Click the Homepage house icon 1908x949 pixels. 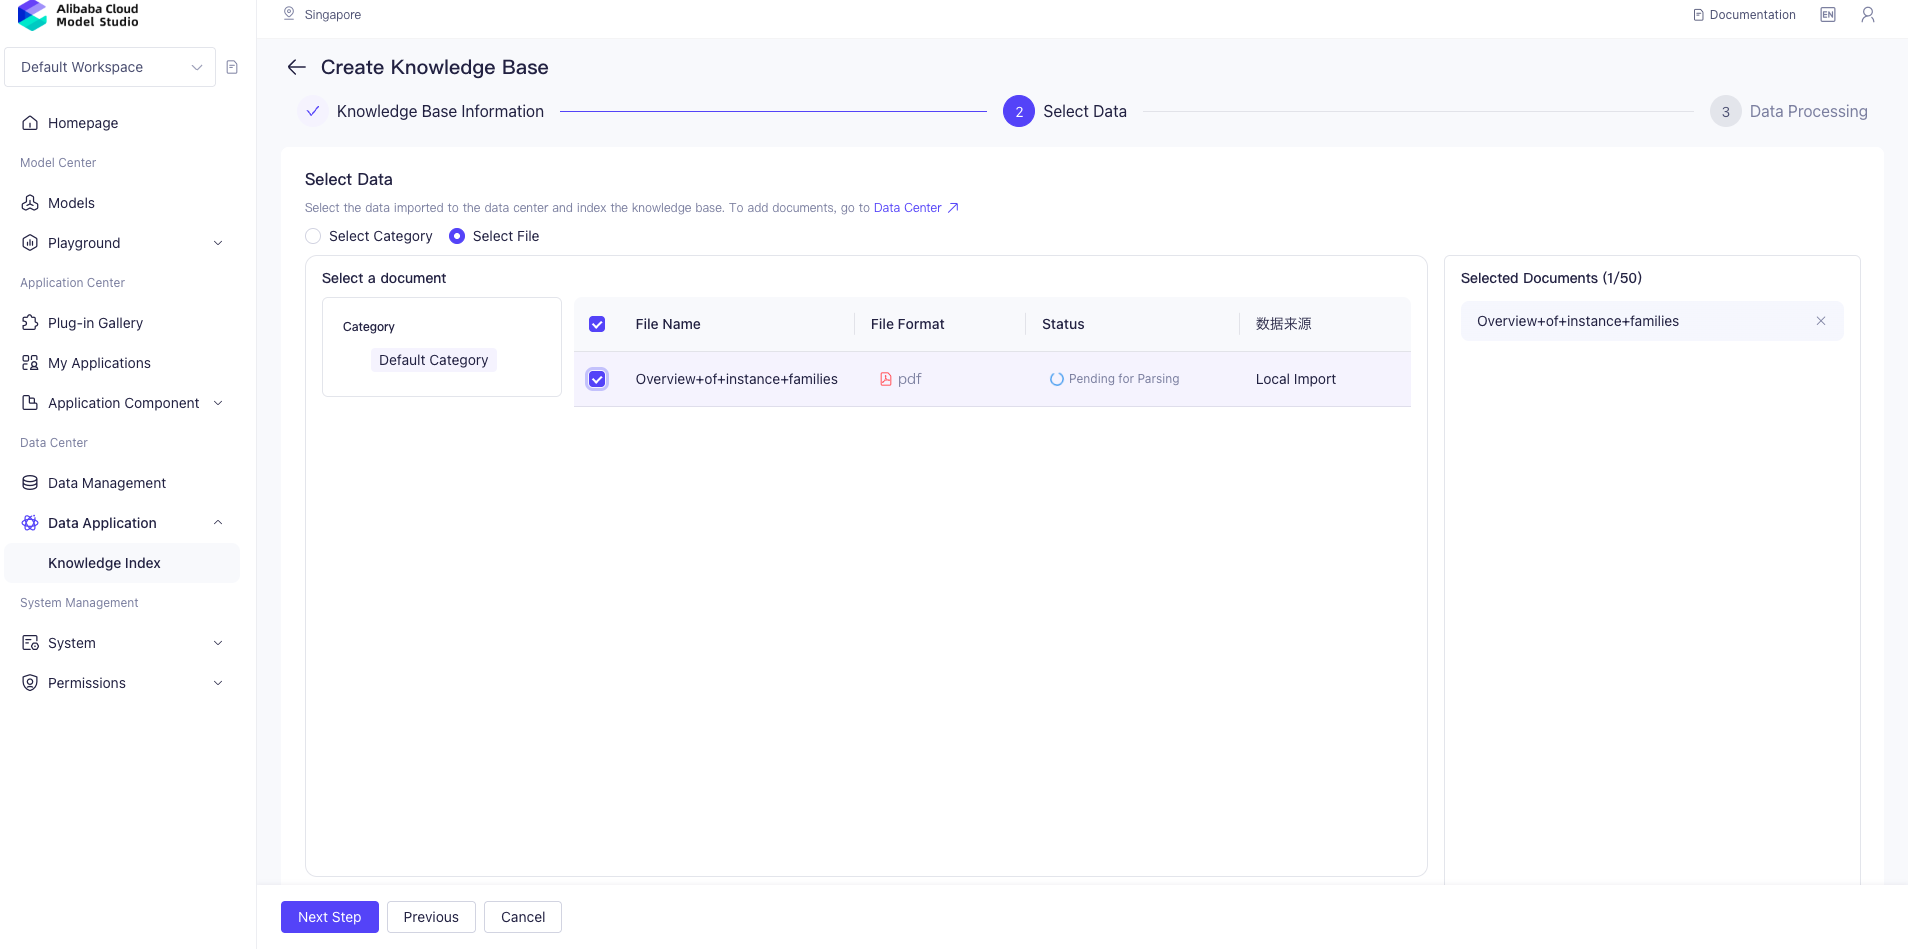coord(30,123)
